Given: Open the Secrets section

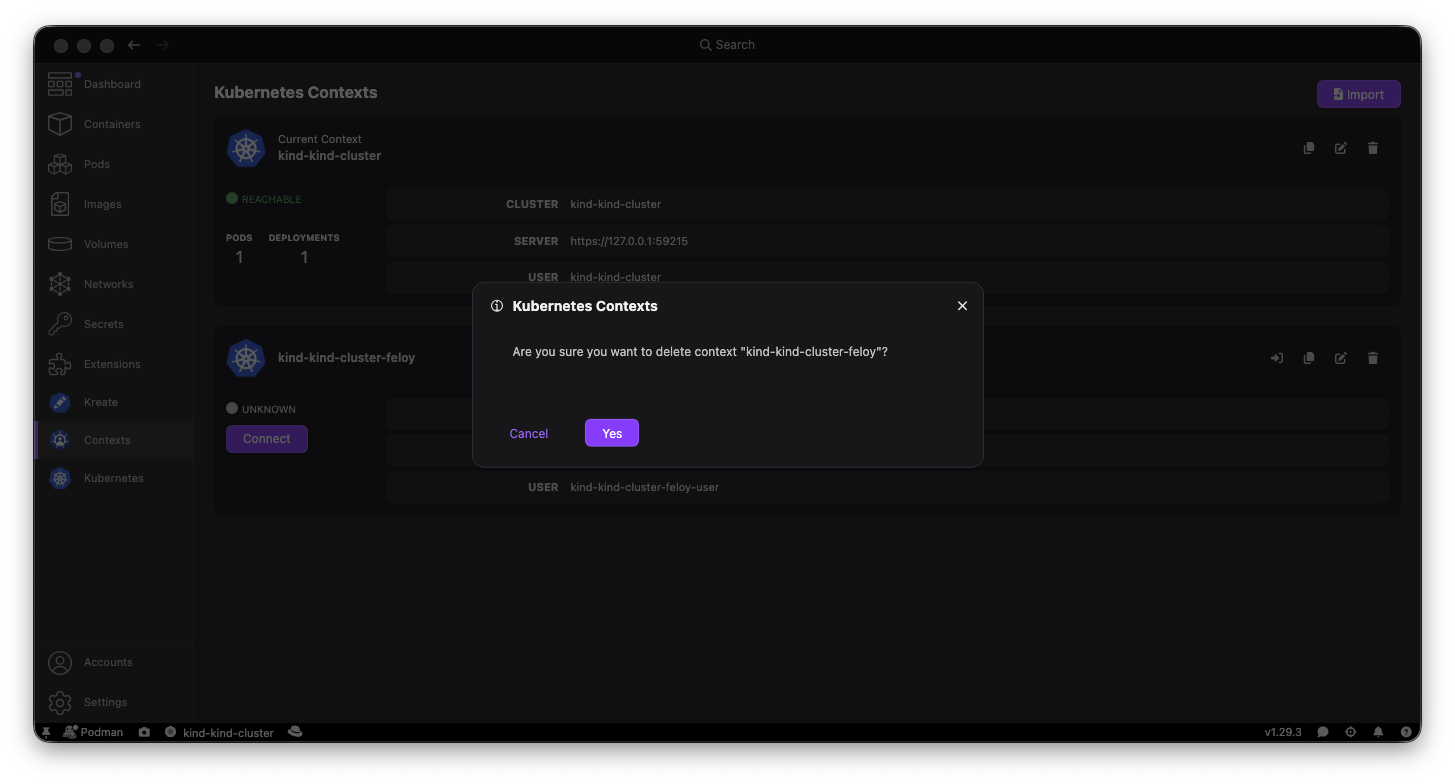Looking at the screenshot, I should click(x=114, y=324).
